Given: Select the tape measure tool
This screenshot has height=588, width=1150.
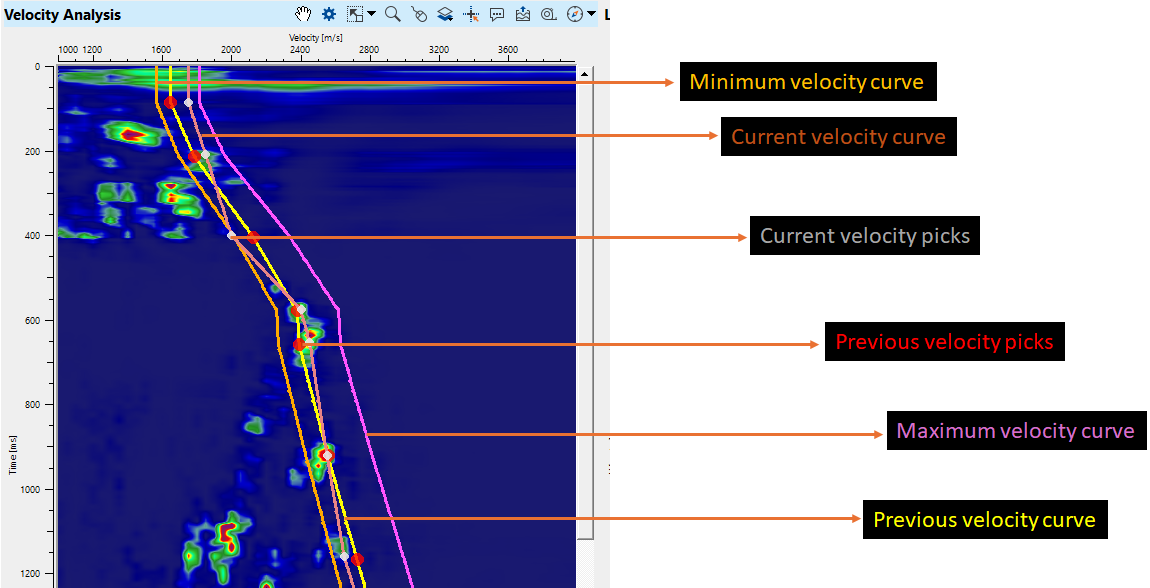Looking at the screenshot, I should click(x=548, y=14).
